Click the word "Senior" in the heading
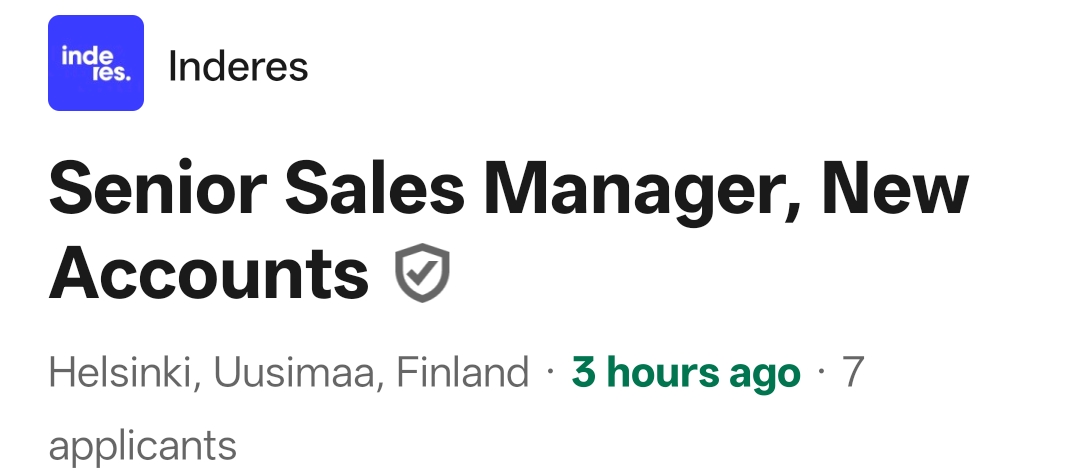1079x475 pixels. coord(156,190)
